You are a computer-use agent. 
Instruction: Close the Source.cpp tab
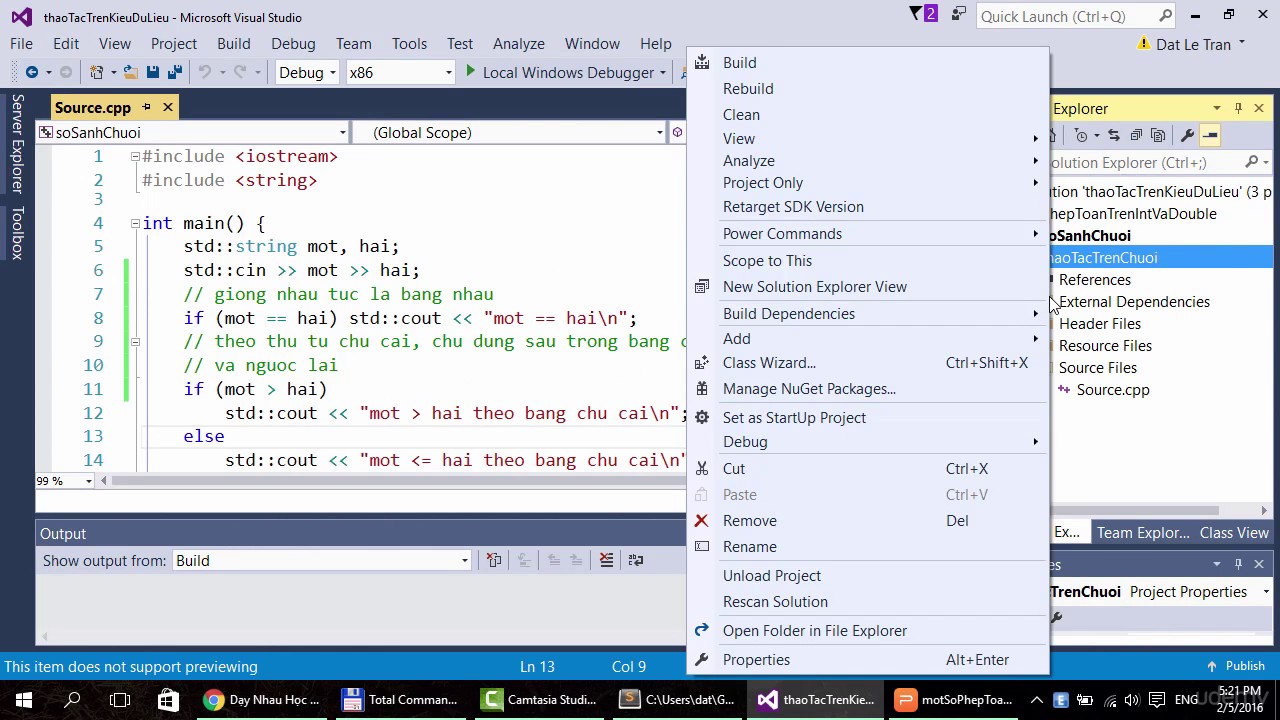168,107
